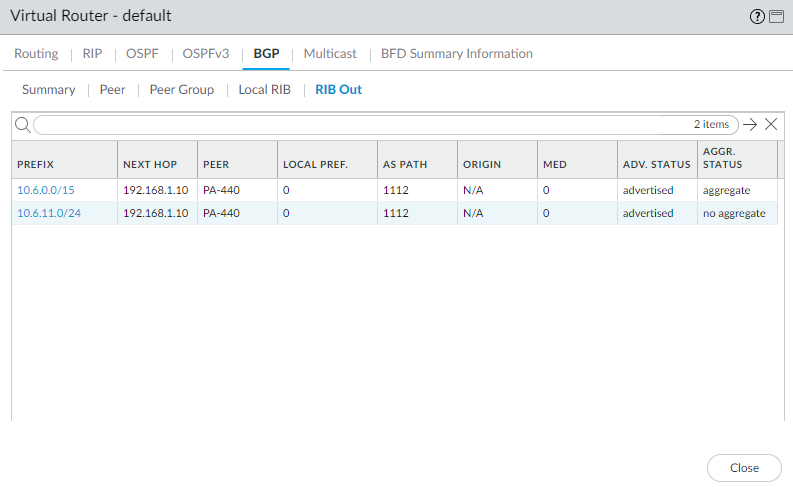Open the Peer Group sub-tab

(x=181, y=90)
